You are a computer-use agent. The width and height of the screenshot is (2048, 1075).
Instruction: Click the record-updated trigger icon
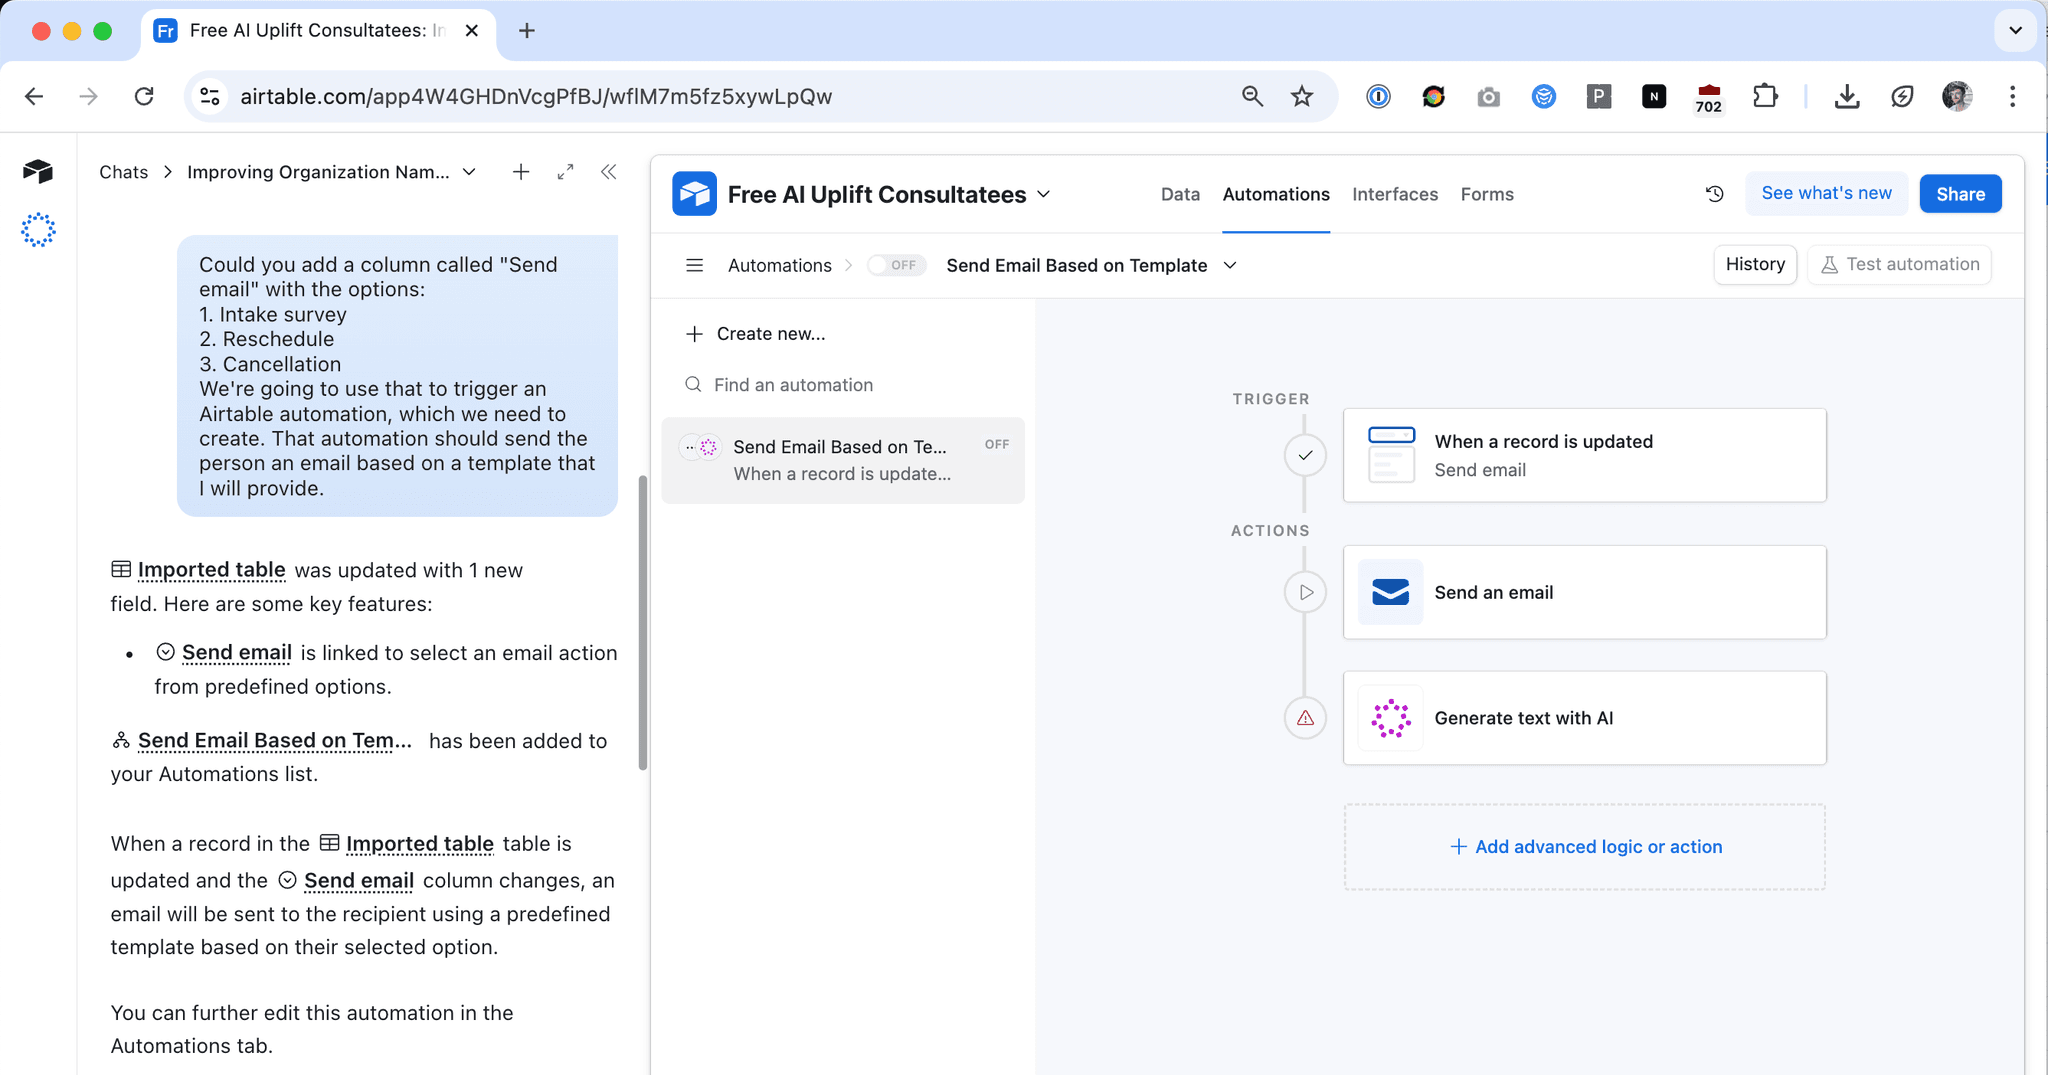tap(1390, 455)
